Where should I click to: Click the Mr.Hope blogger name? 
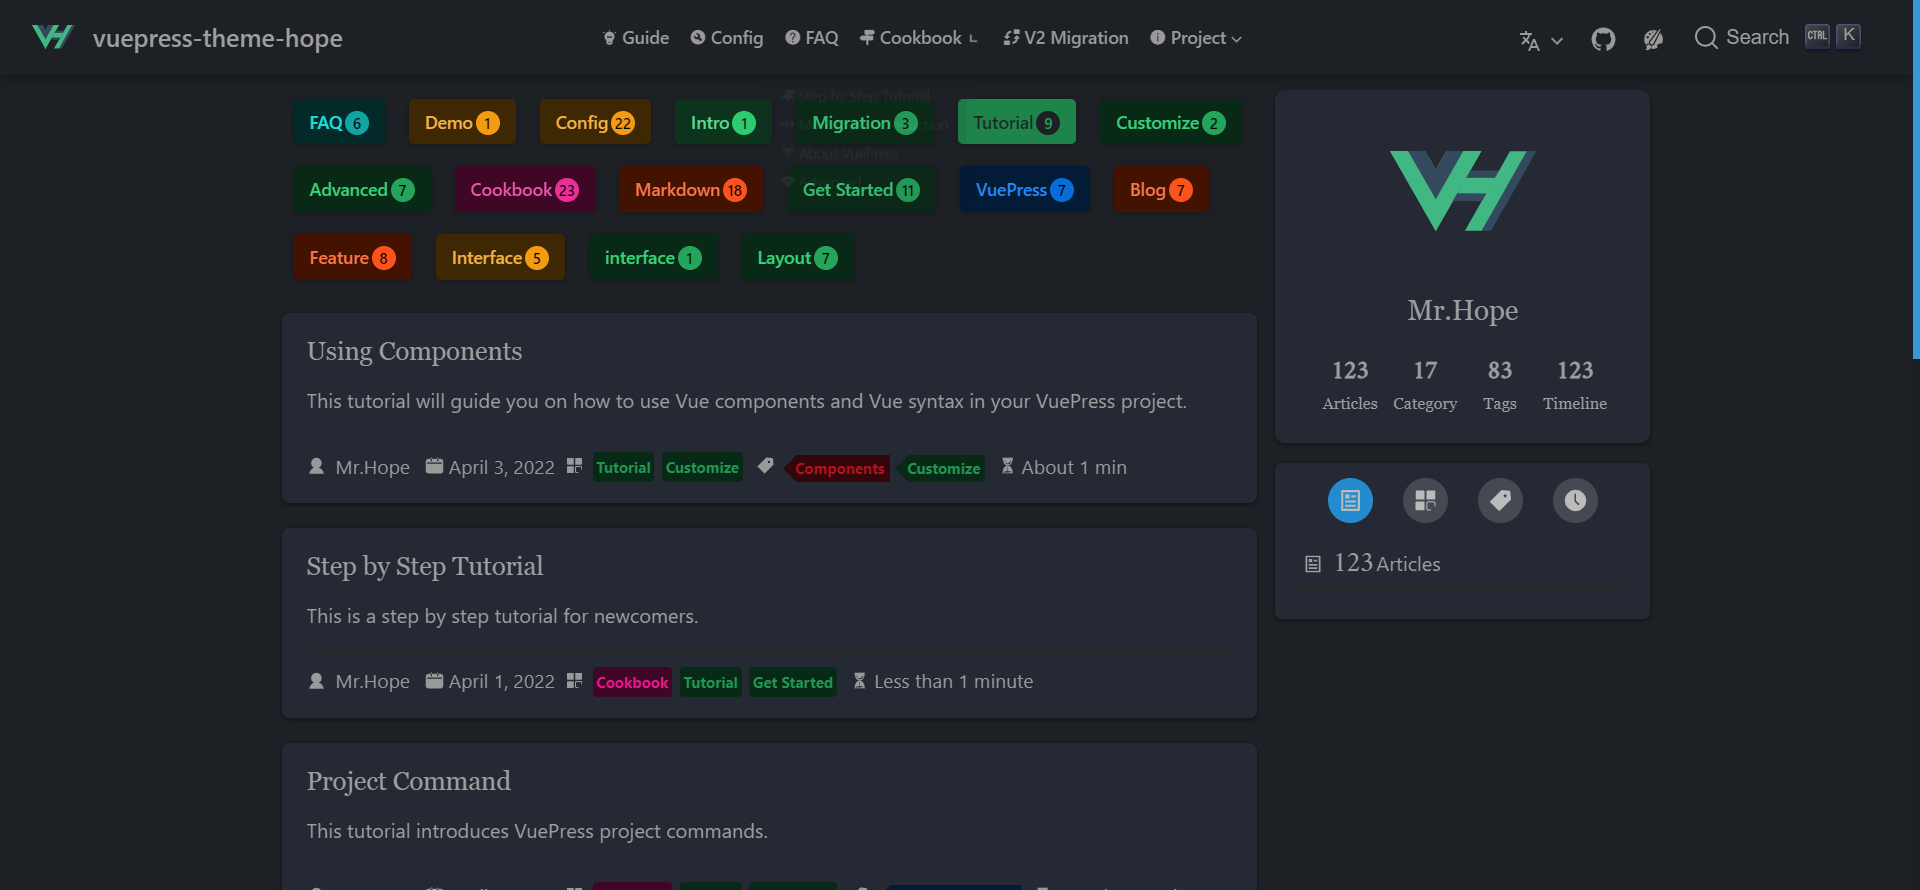click(x=1462, y=311)
